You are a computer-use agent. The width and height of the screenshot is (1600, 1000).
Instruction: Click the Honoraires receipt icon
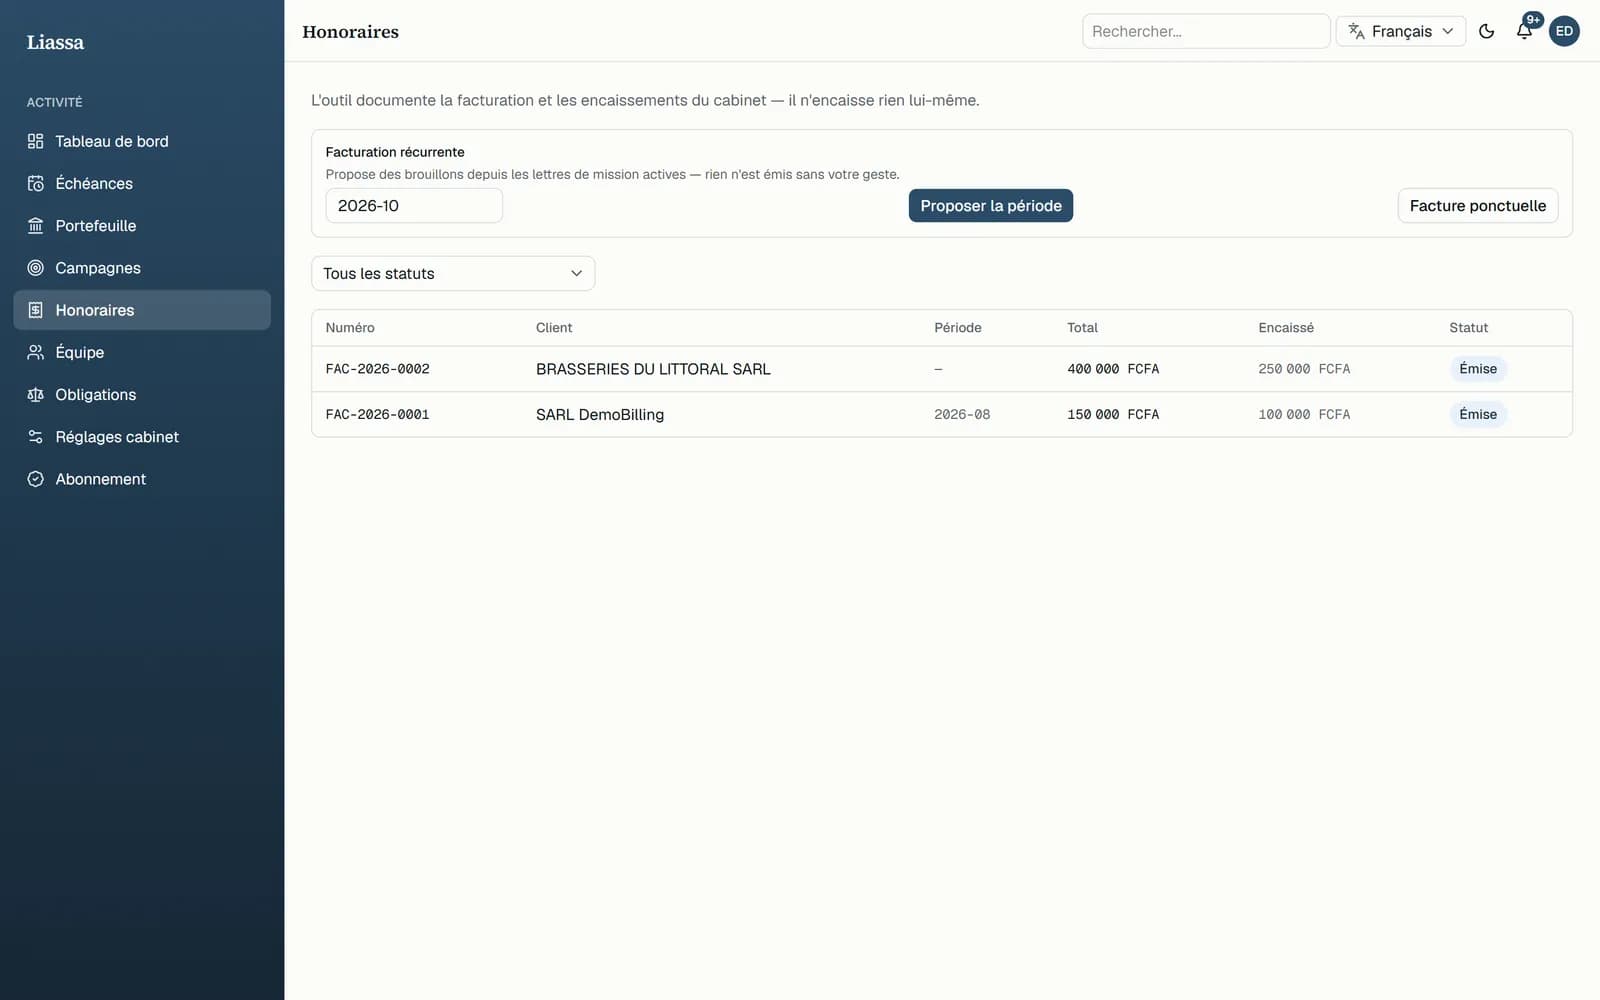point(36,310)
